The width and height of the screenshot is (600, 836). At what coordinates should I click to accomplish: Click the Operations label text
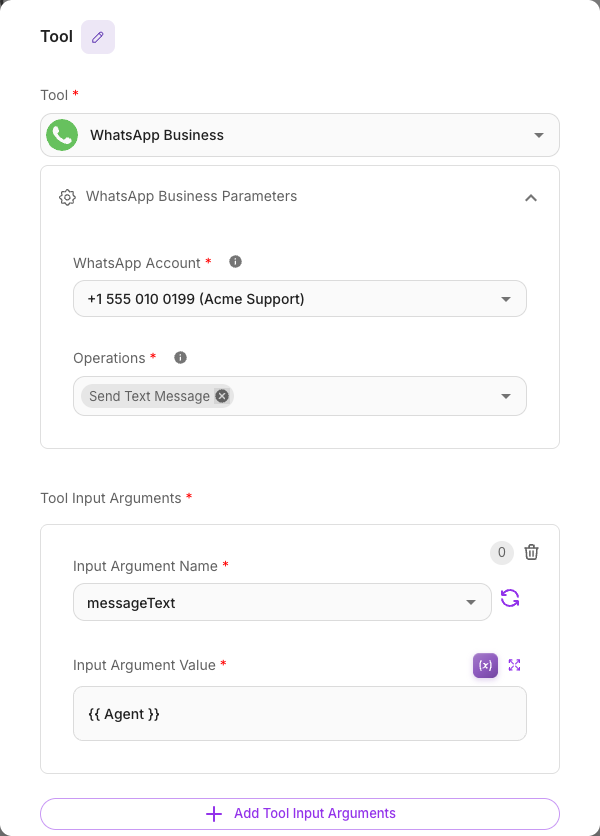(109, 358)
